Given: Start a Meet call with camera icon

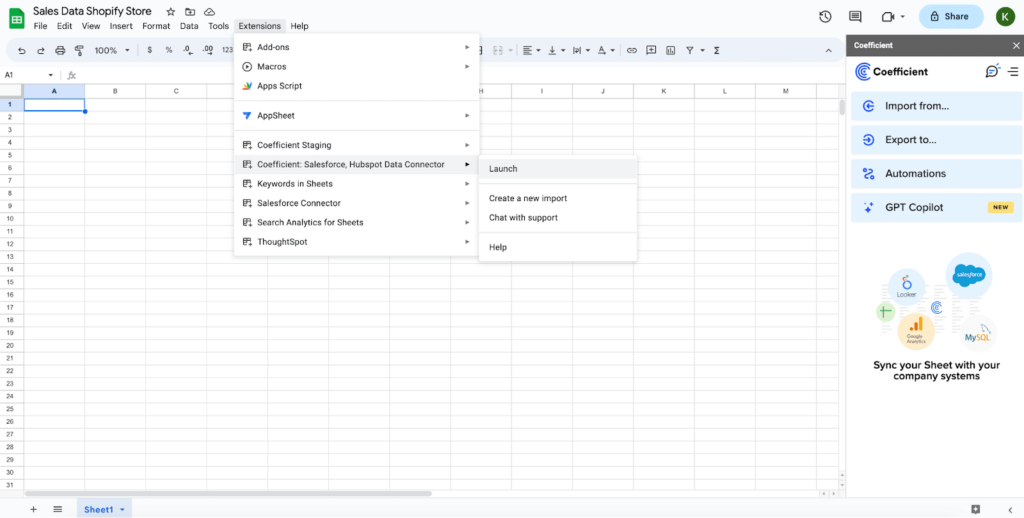Looking at the screenshot, I should pos(887,16).
